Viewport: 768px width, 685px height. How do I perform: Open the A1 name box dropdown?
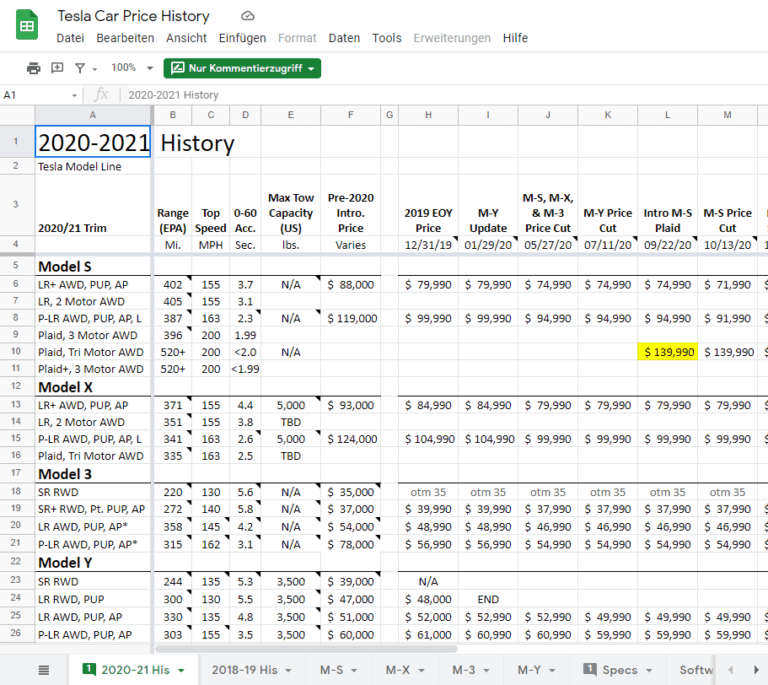74,95
